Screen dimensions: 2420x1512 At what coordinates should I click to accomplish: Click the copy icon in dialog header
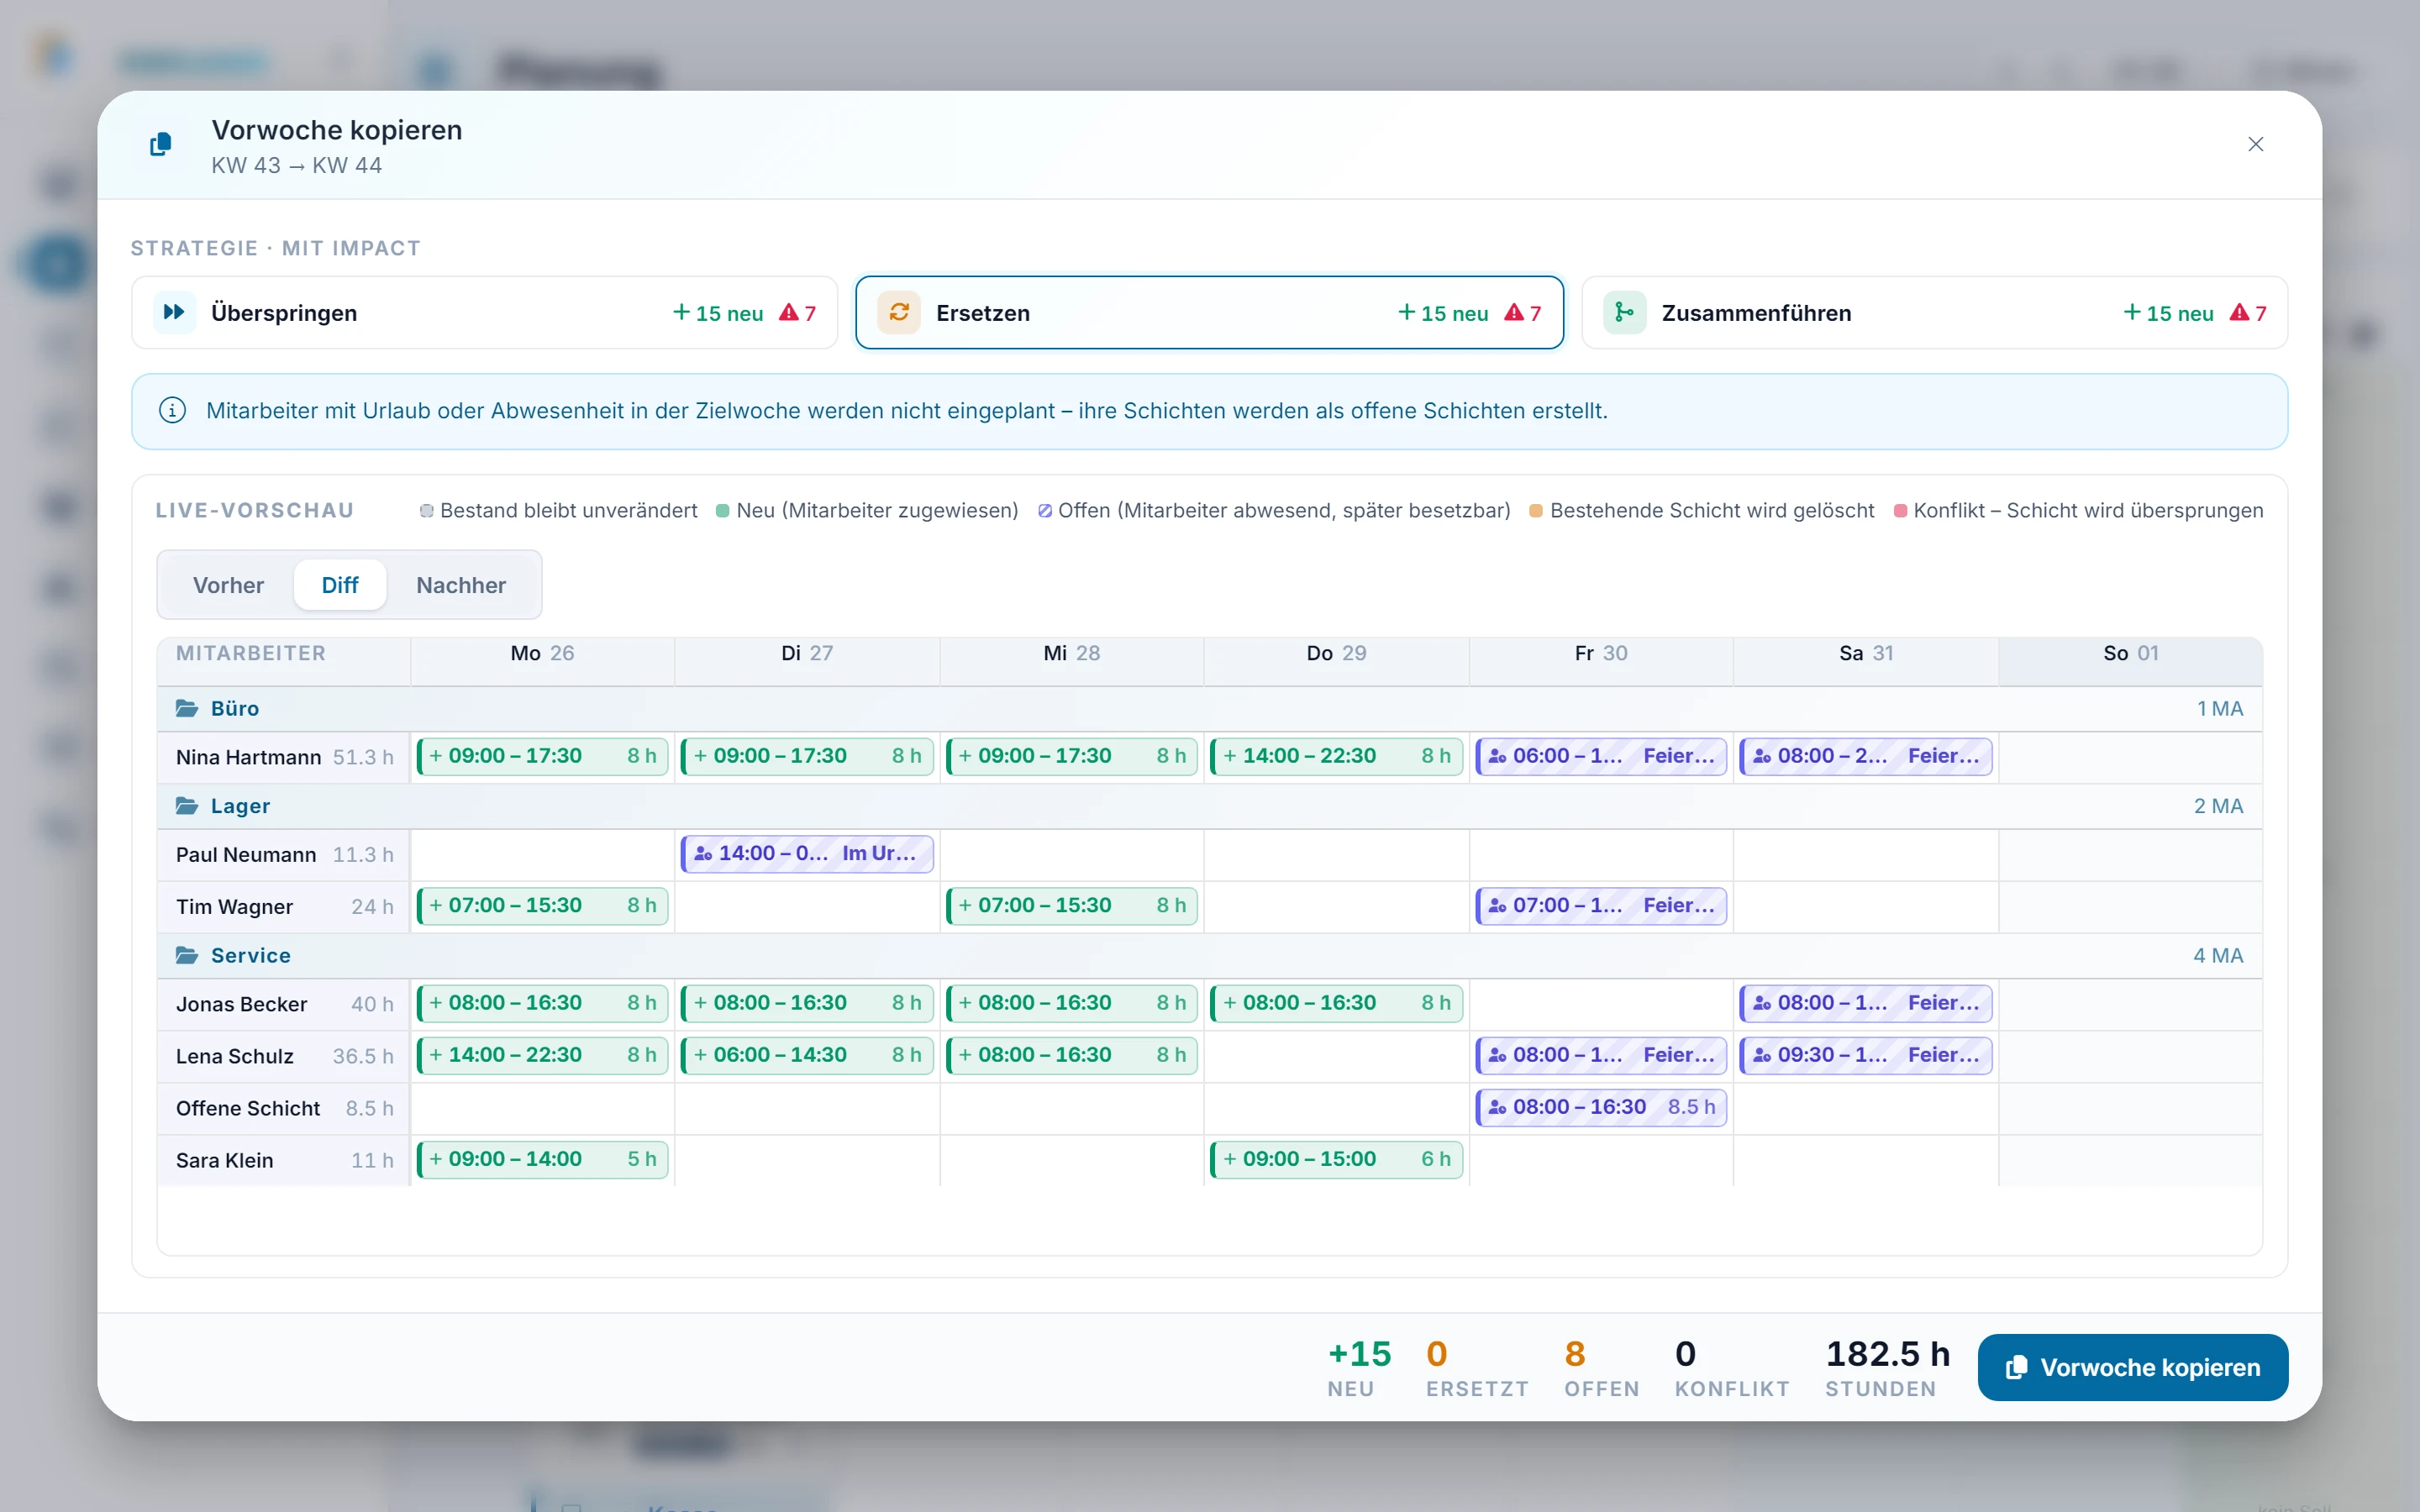coord(160,145)
